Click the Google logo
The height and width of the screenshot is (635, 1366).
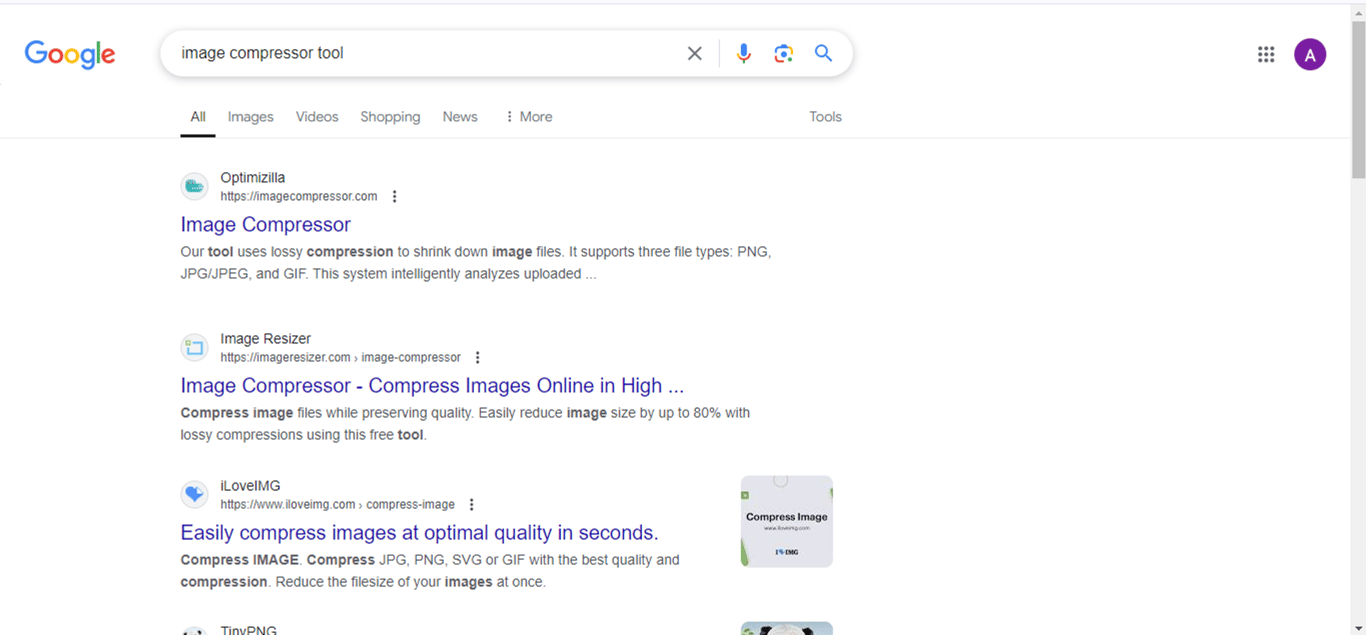coord(70,54)
